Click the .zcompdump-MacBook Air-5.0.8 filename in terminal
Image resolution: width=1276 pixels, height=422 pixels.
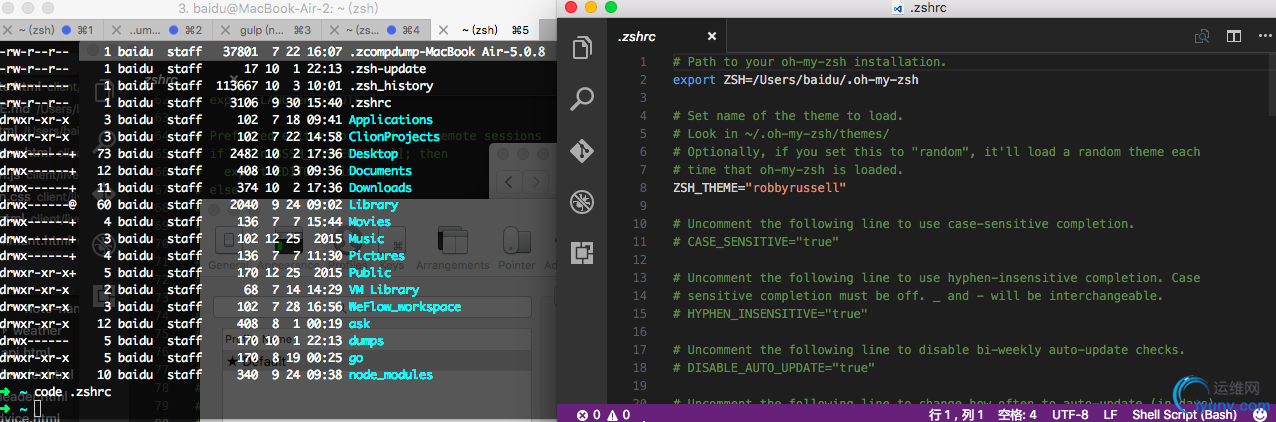(x=447, y=52)
